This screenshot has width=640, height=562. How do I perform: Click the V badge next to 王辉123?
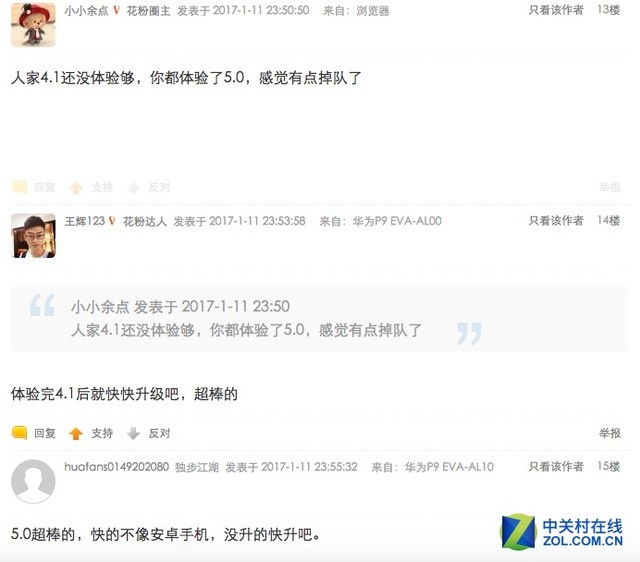pyautogui.click(x=112, y=221)
